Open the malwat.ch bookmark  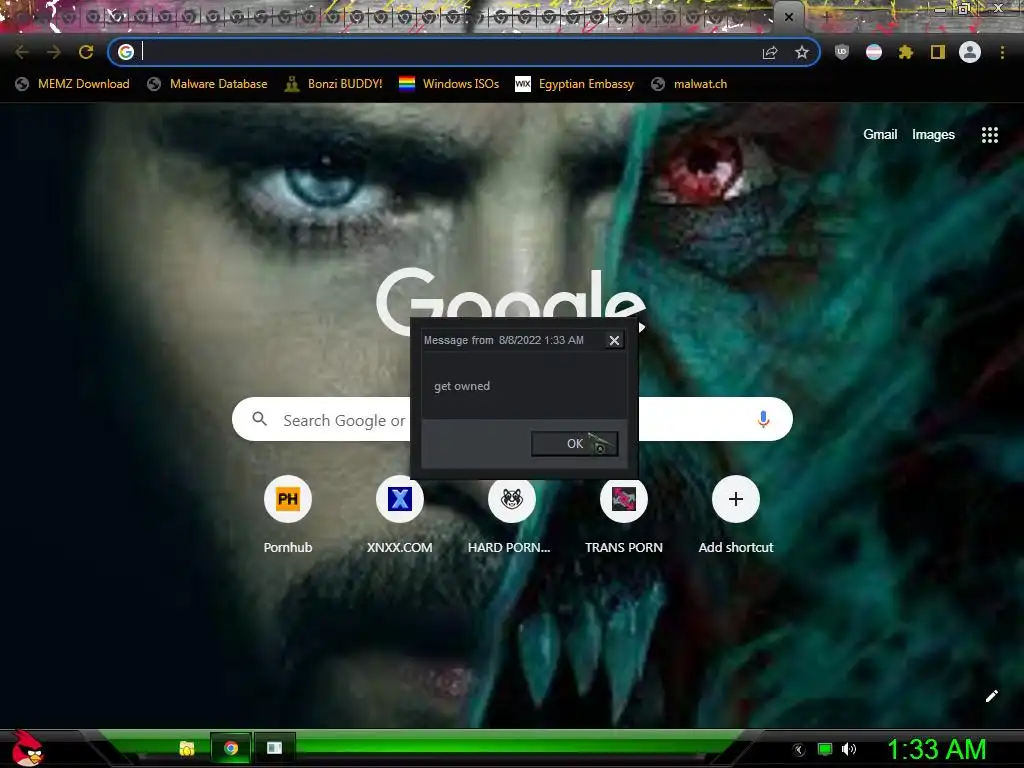(x=690, y=84)
